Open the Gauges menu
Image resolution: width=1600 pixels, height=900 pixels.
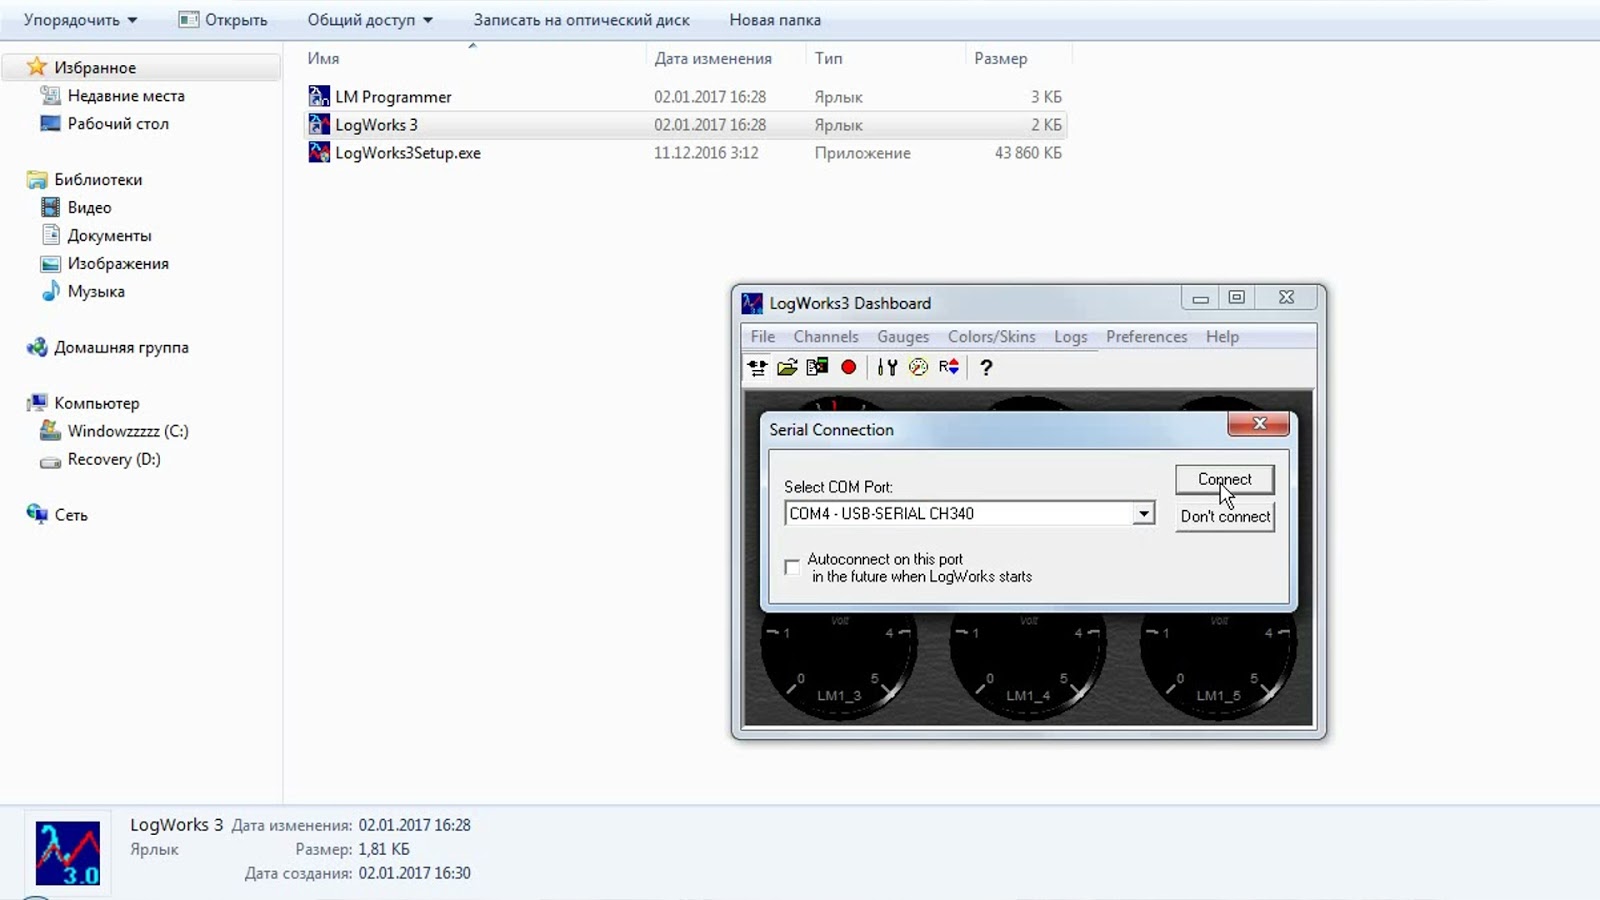click(x=903, y=337)
